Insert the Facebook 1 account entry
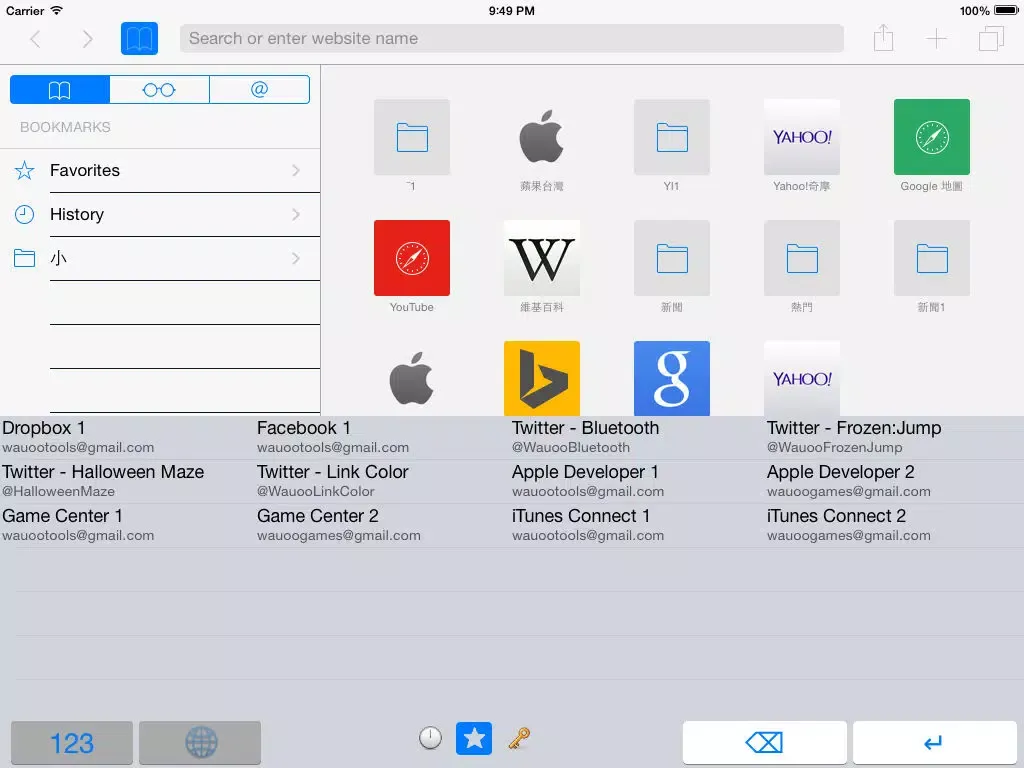 (x=382, y=438)
